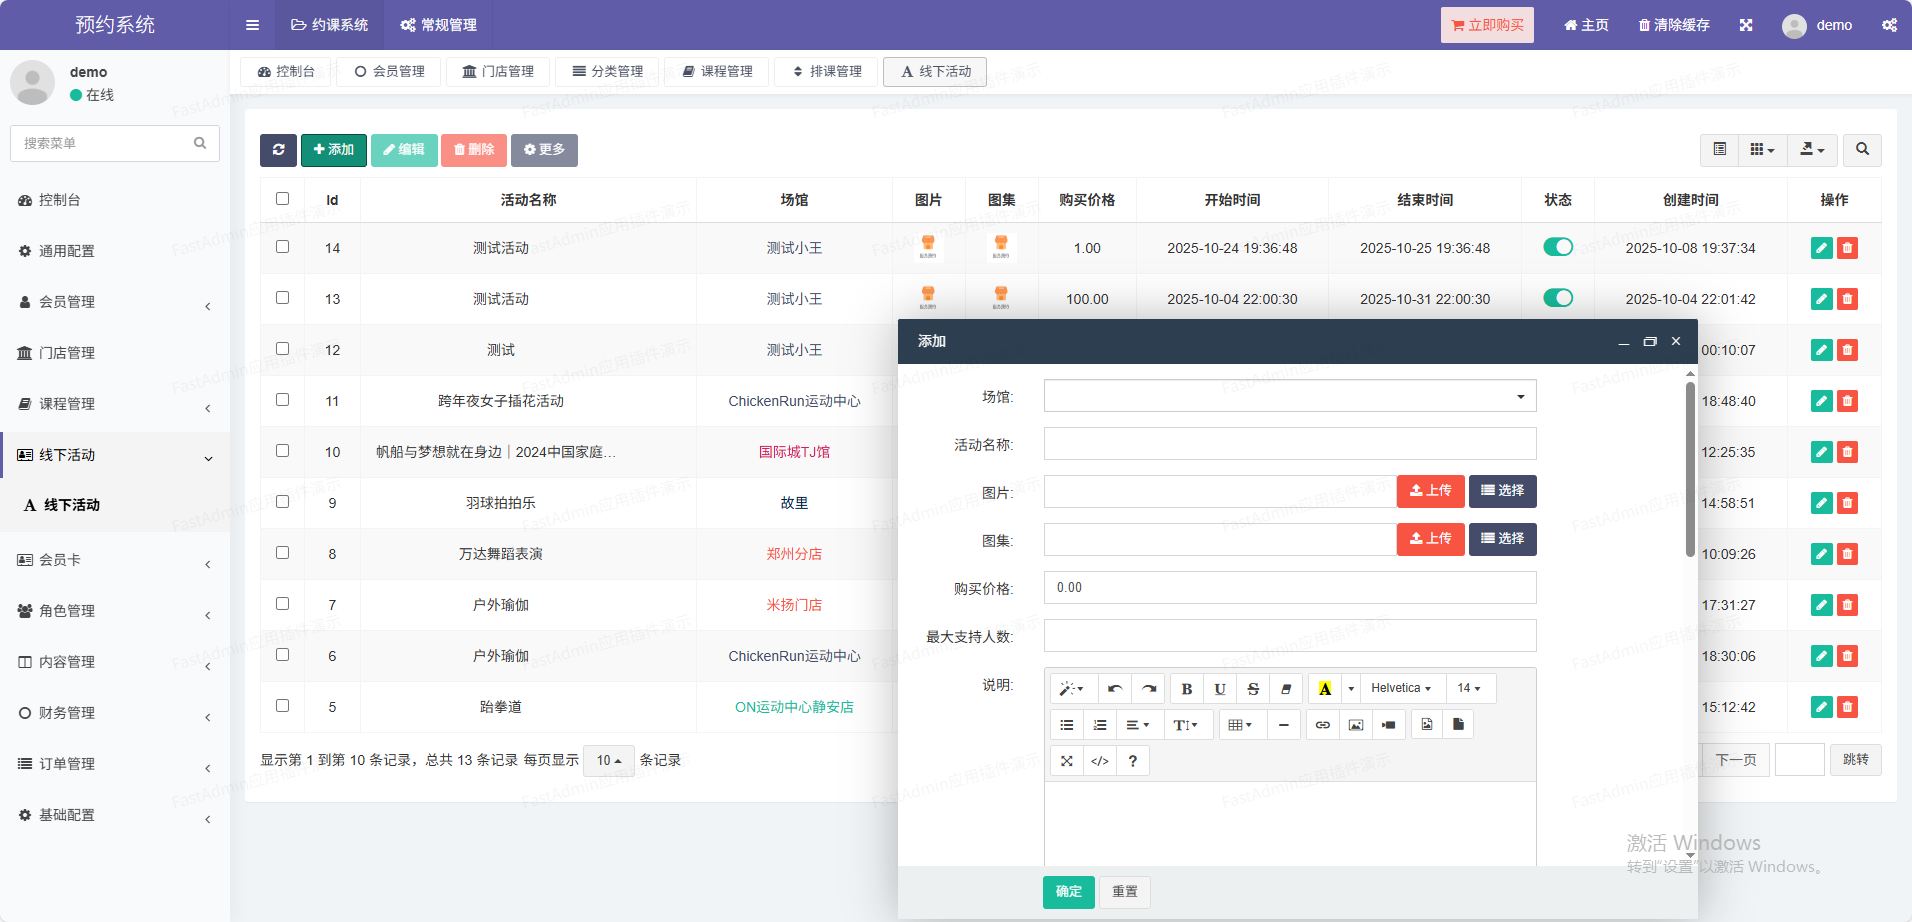Click the underline formatting icon
Image resolution: width=1912 pixels, height=922 pixels.
tap(1219, 689)
